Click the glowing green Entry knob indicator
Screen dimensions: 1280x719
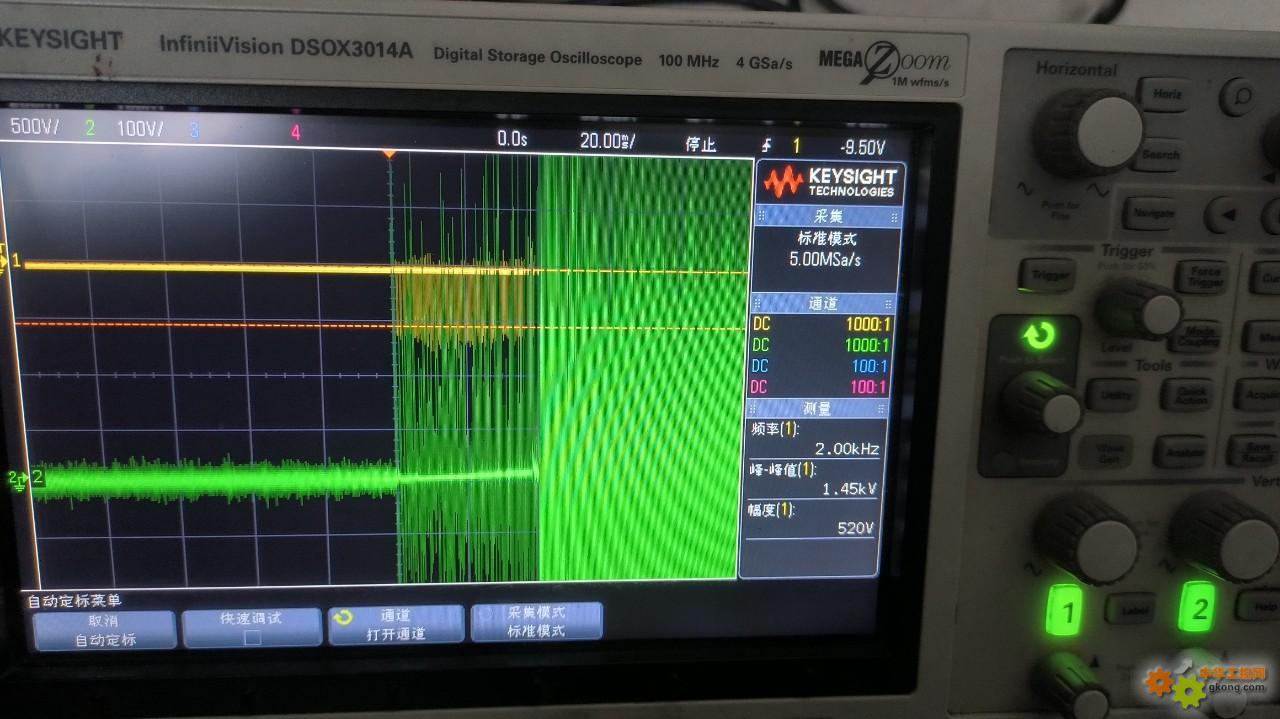pos(1038,335)
